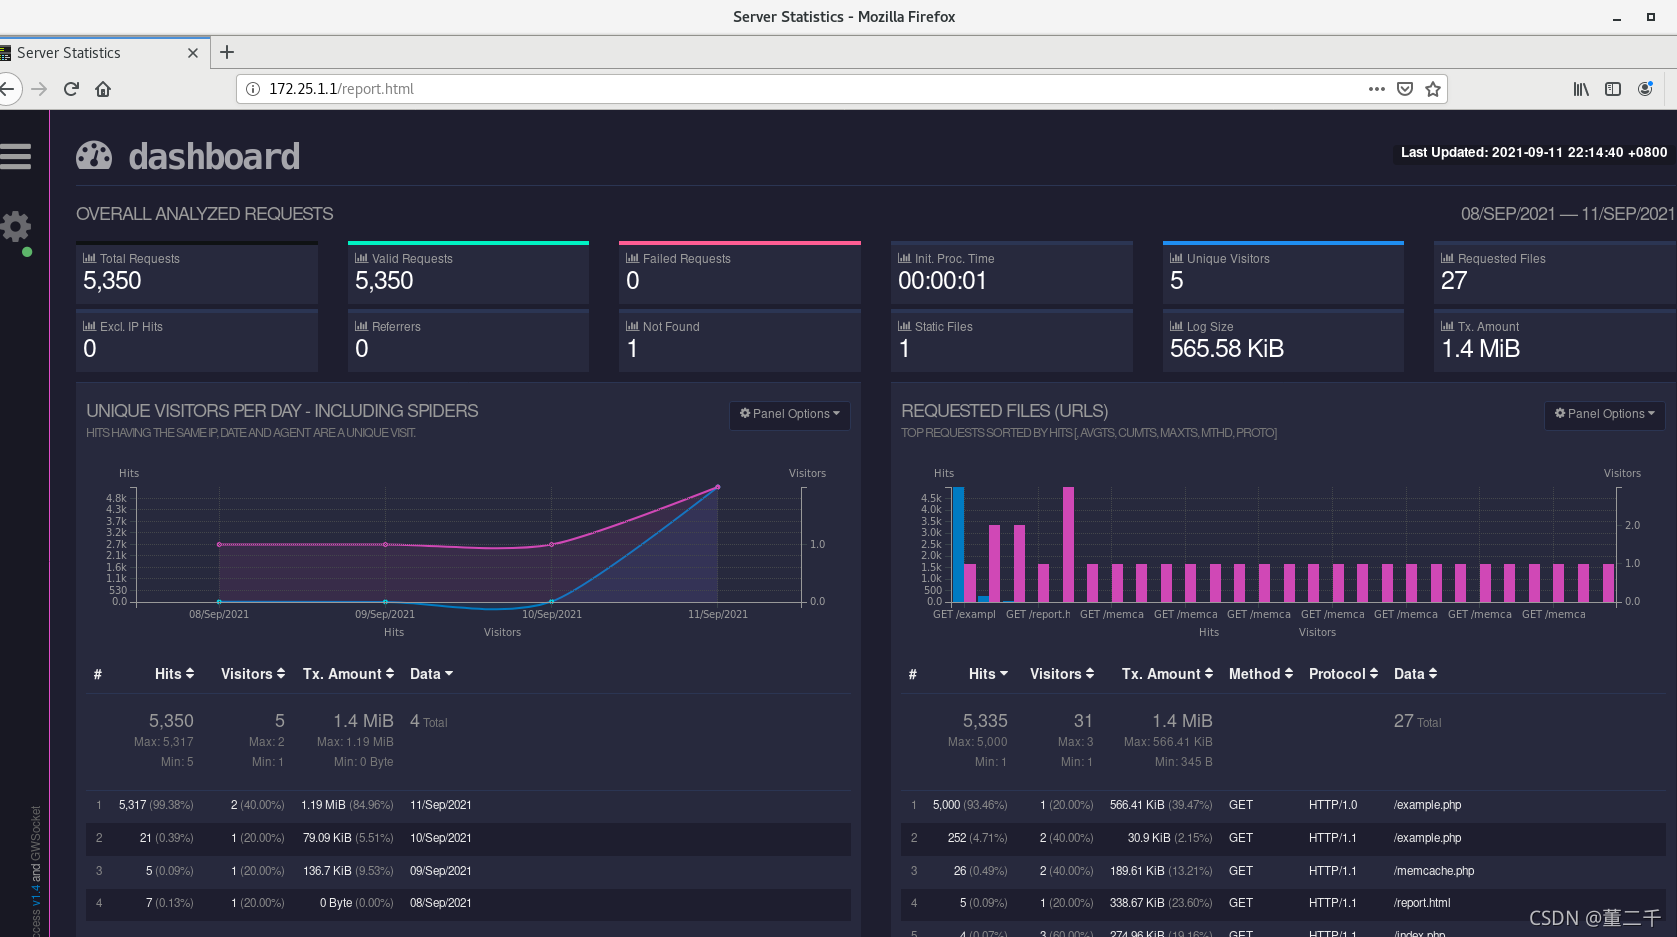The height and width of the screenshot is (937, 1677).
Task: Bookmark this page with the star
Action: (1433, 89)
